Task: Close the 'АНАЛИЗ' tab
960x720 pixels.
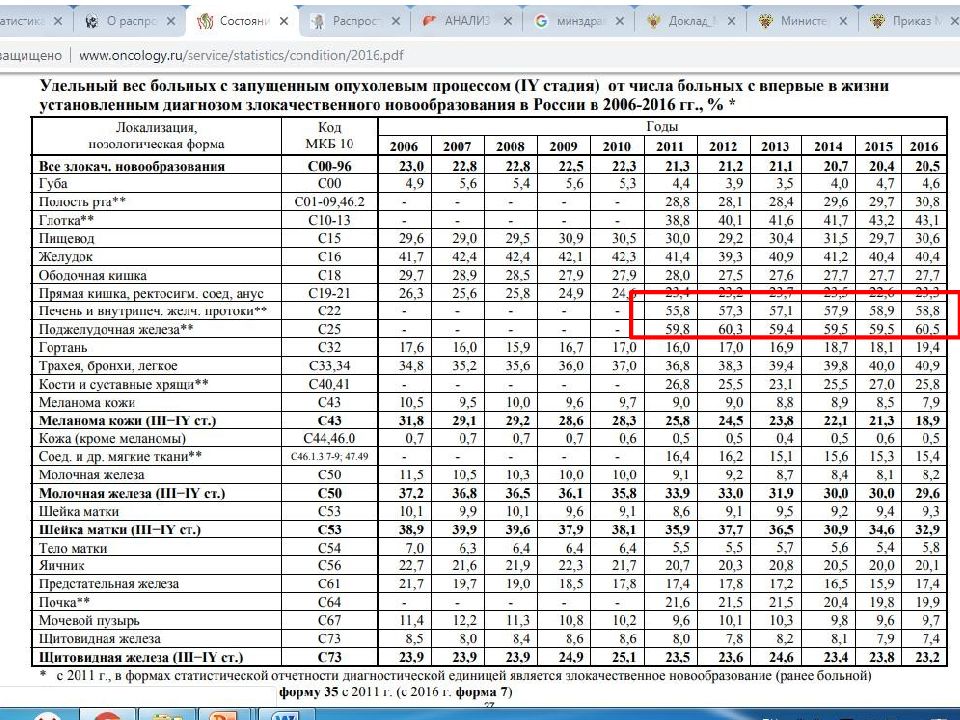Action: [x=508, y=21]
